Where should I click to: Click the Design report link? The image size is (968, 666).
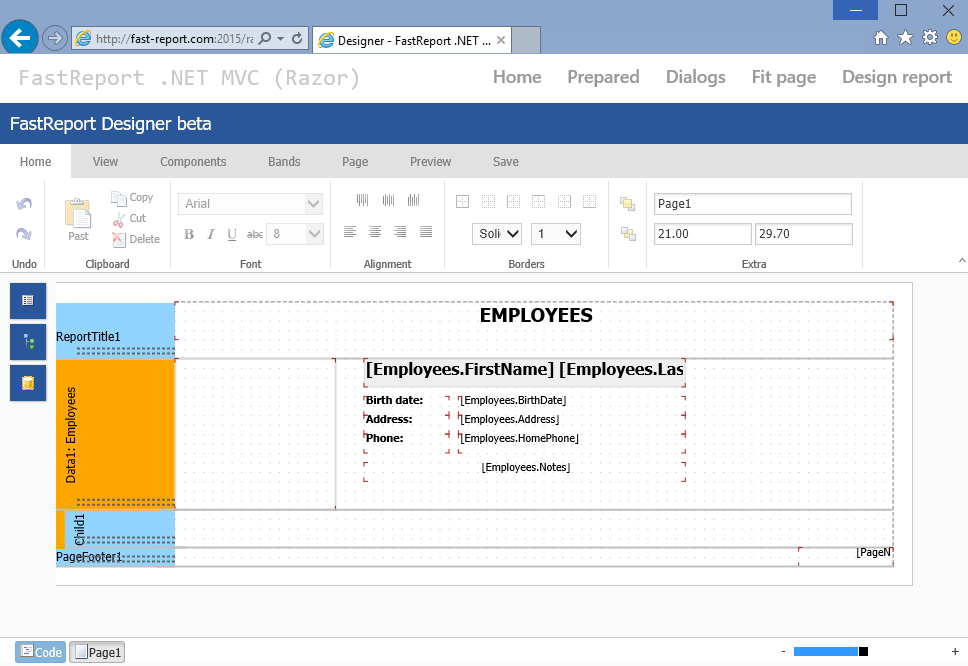[896, 77]
